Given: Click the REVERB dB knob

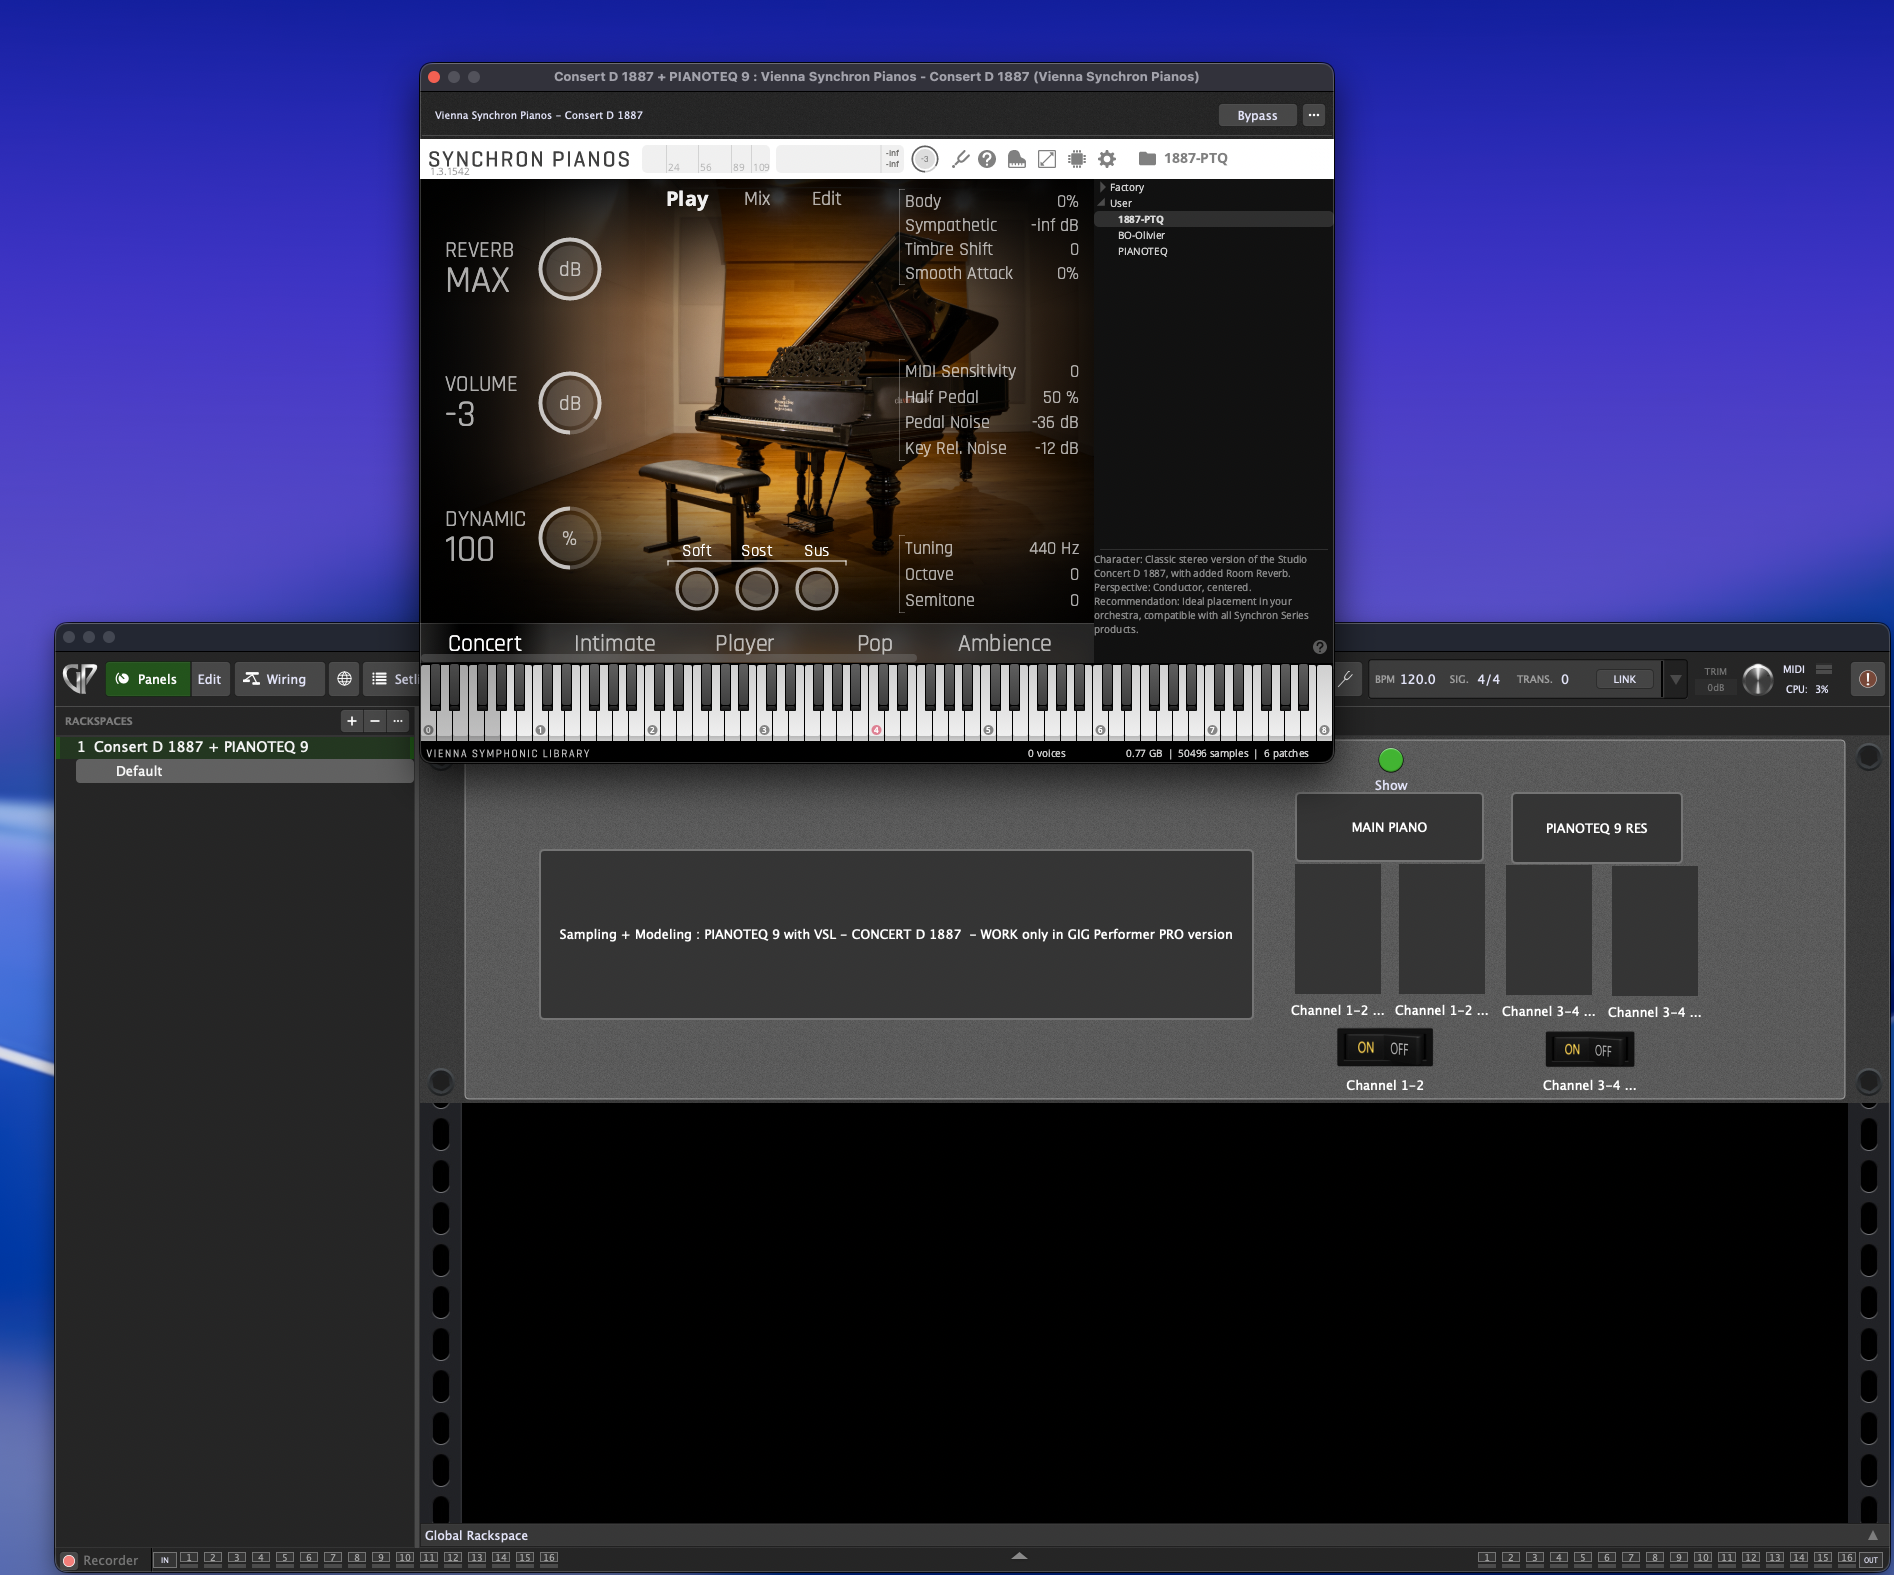Looking at the screenshot, I should point(570,269).
